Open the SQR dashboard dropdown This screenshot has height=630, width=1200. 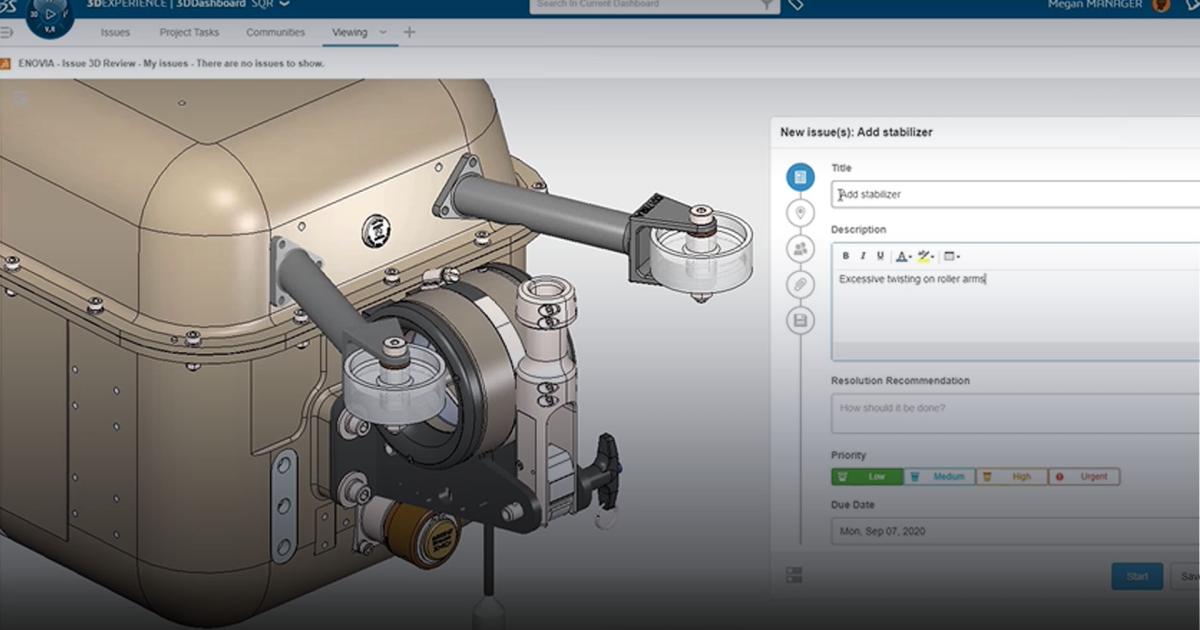pyautogui.click(x=284, y=4)
